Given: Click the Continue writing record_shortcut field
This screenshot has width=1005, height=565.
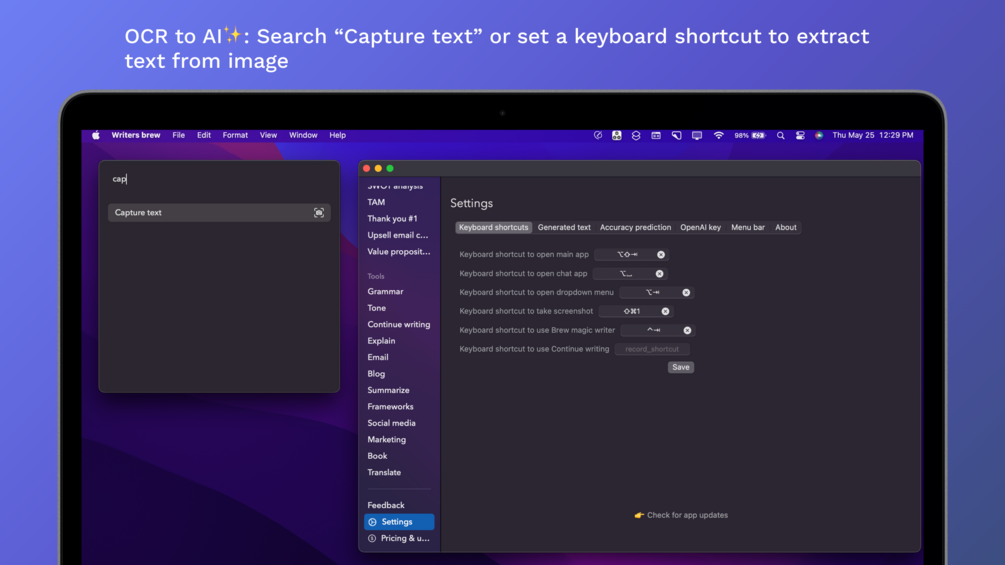Looking at the screenshot, I should pos(652,349).
